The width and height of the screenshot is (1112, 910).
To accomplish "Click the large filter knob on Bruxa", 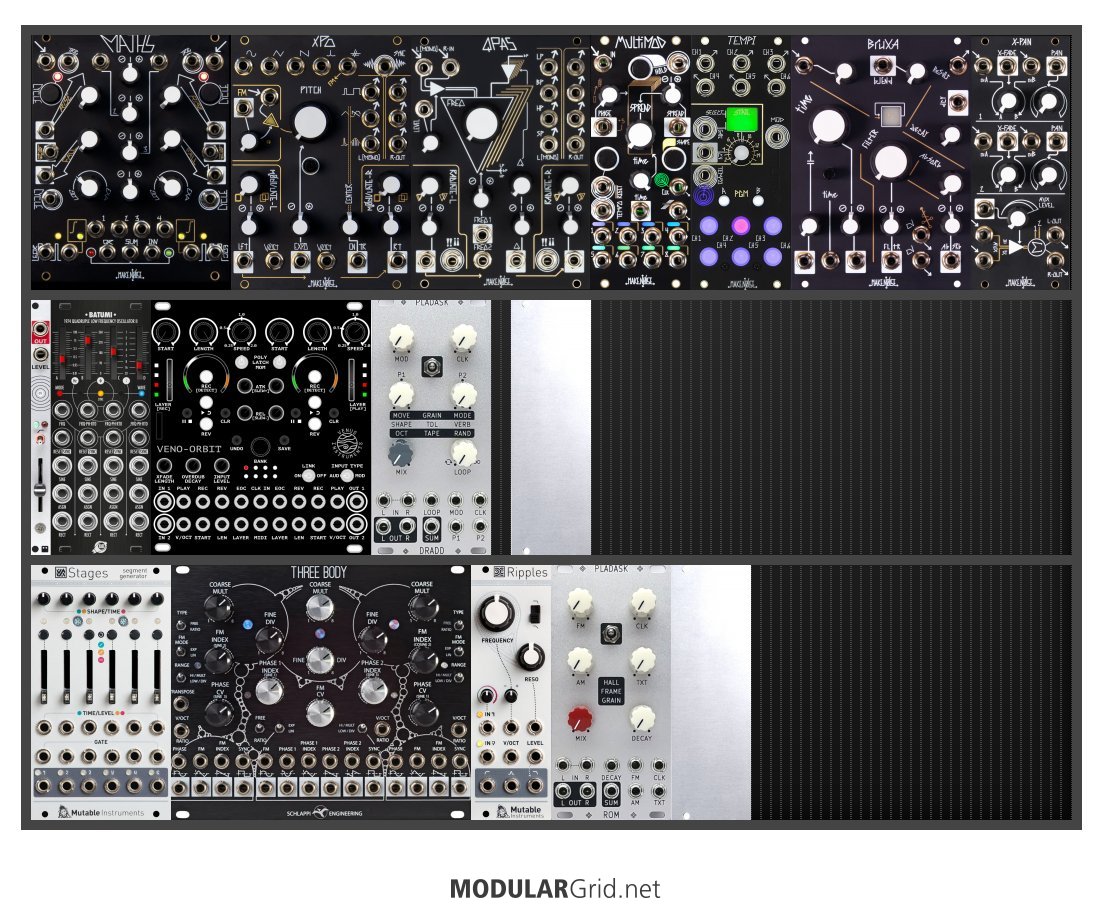I will [x=891, y=162].
